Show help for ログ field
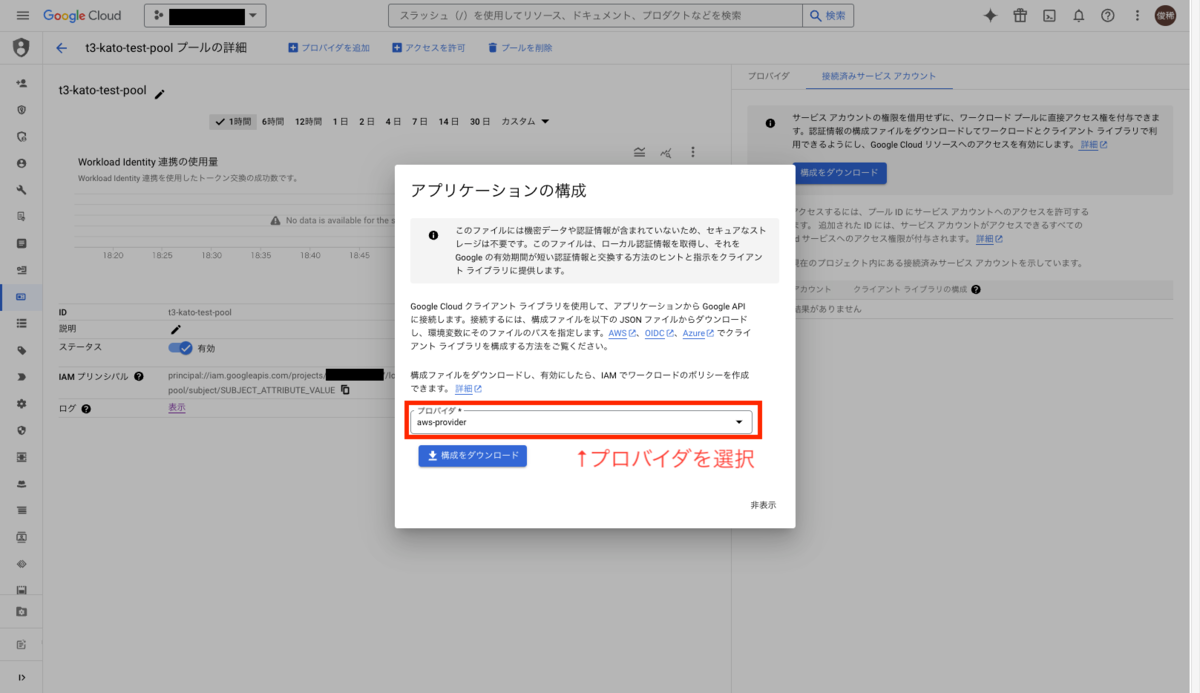The height and width of the screenshot is (693, 1200). [x=86, y=408]
